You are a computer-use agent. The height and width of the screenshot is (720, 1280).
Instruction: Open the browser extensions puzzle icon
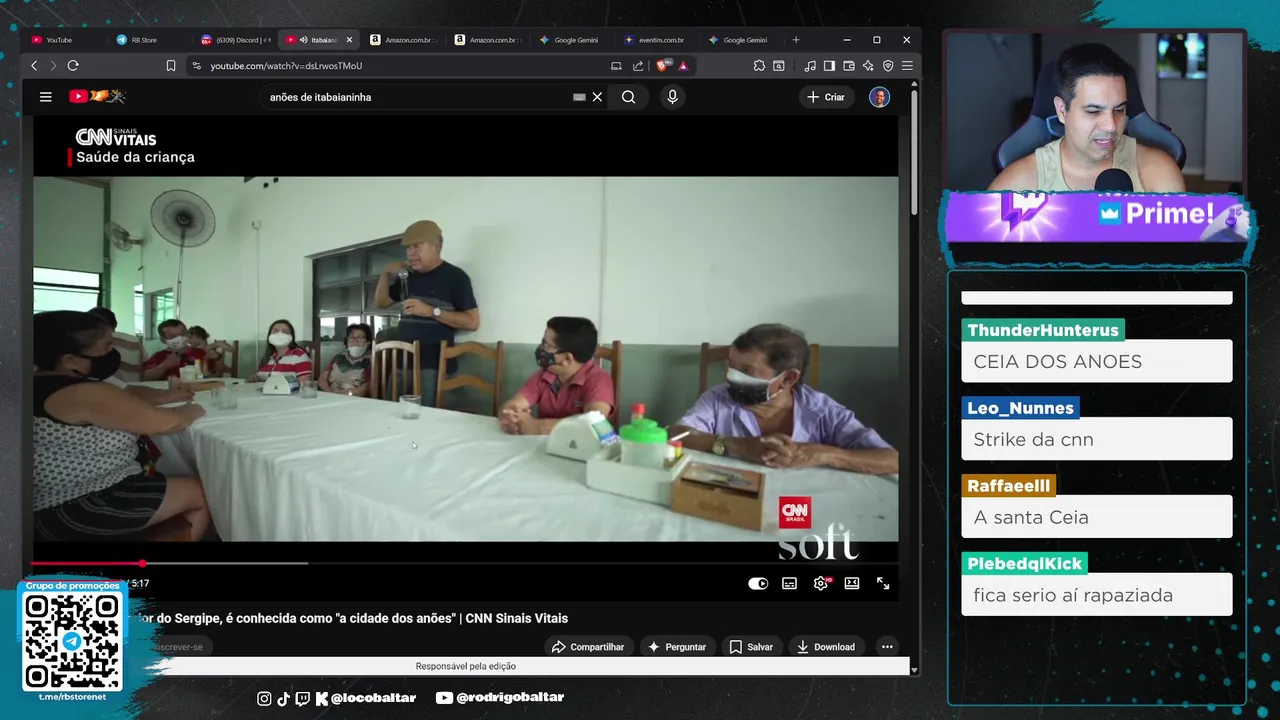759,66
